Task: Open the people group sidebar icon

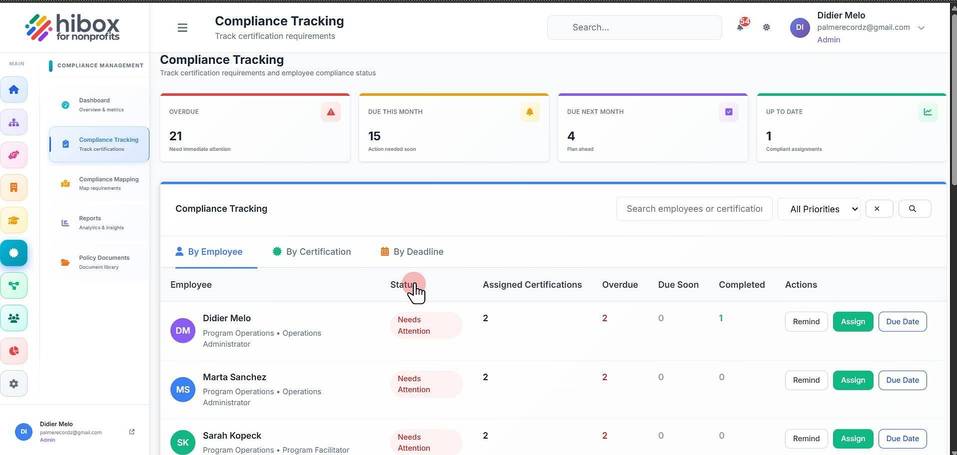Action: (13, 318)
